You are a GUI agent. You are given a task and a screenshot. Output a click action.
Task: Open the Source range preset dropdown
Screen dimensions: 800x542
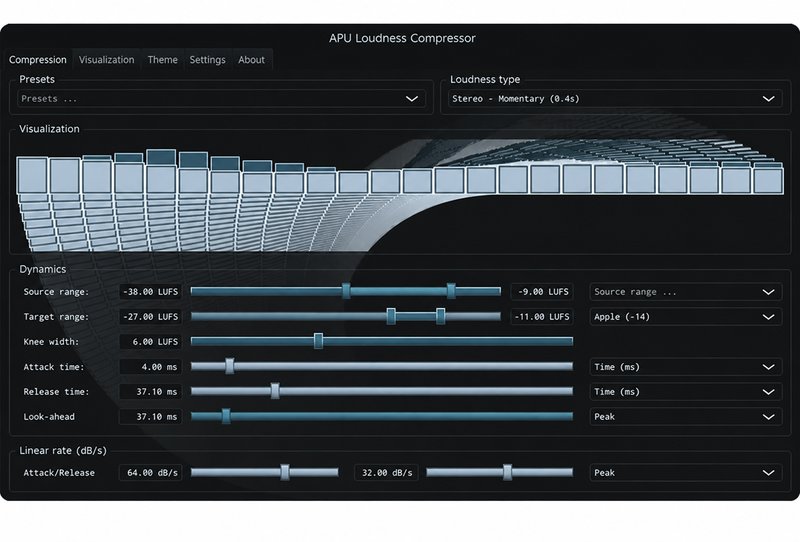[x=685, y=292]
